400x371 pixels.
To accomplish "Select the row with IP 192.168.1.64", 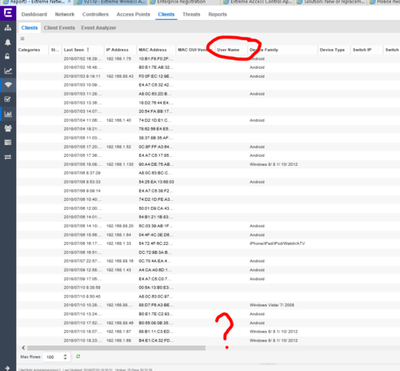I will [208, 235].
